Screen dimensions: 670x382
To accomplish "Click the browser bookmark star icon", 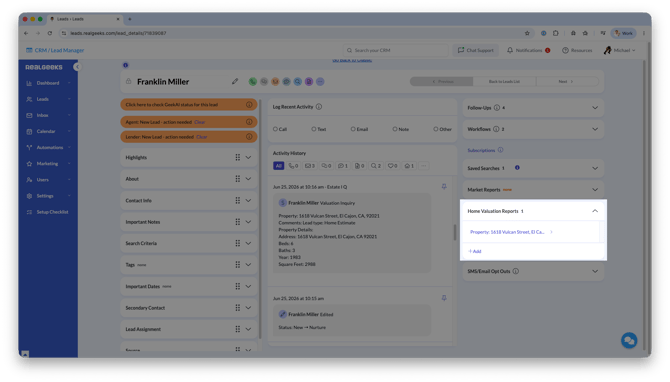I will pyautogui.click(x=527, y=33).
